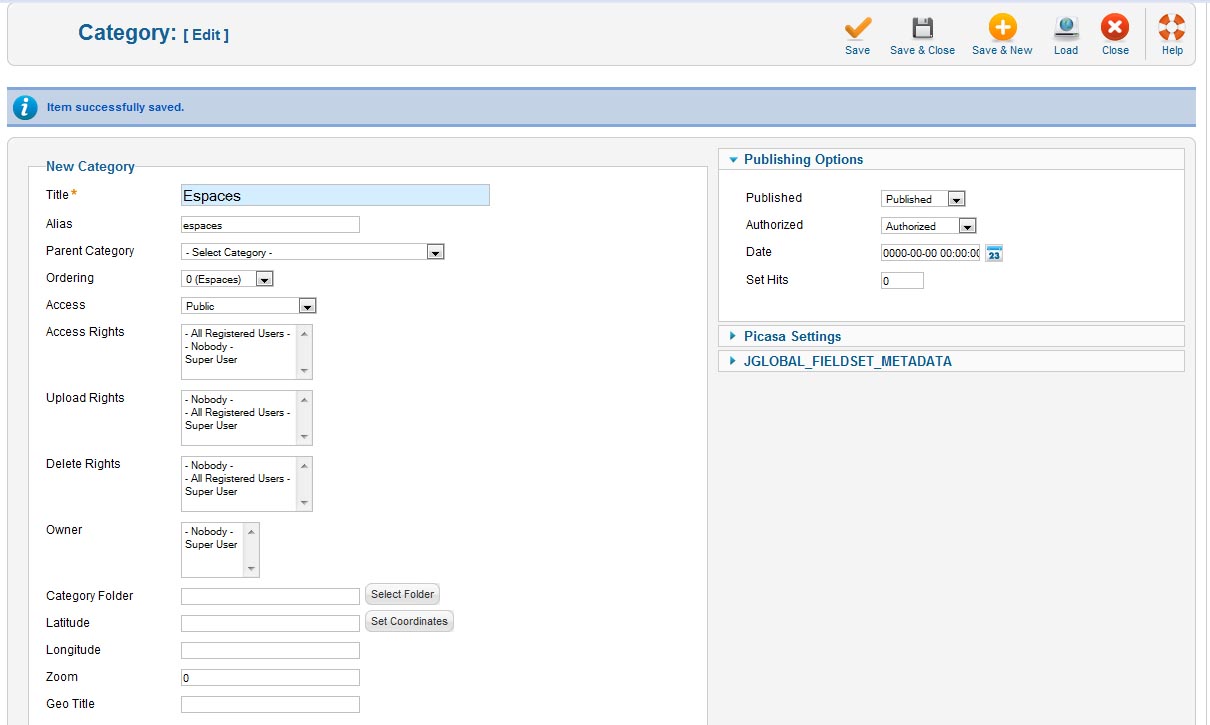Change the Published status dropdown

[922, 199]
